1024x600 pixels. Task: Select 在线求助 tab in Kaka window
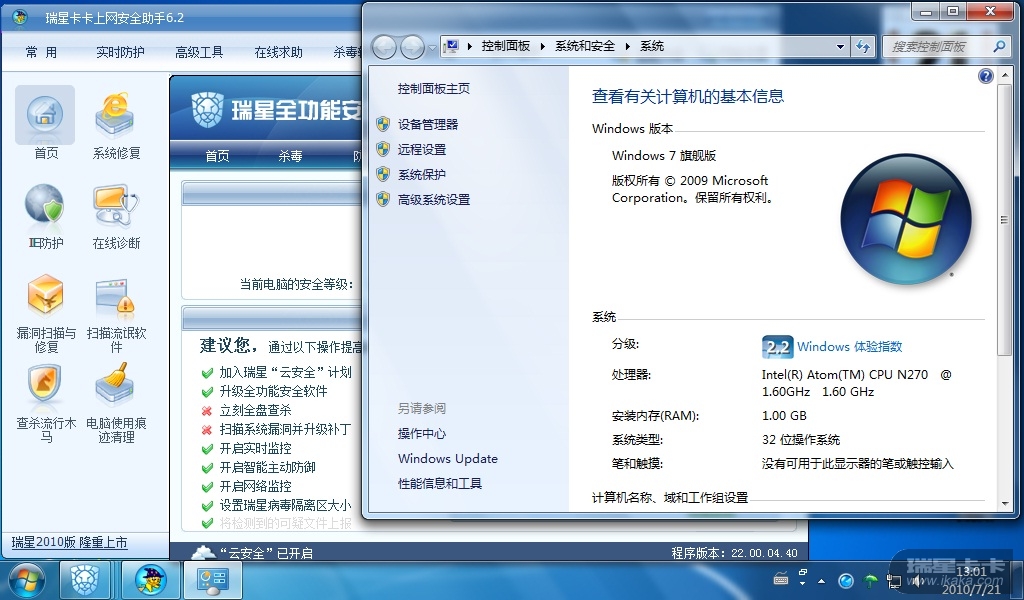(x=278, y=52)
